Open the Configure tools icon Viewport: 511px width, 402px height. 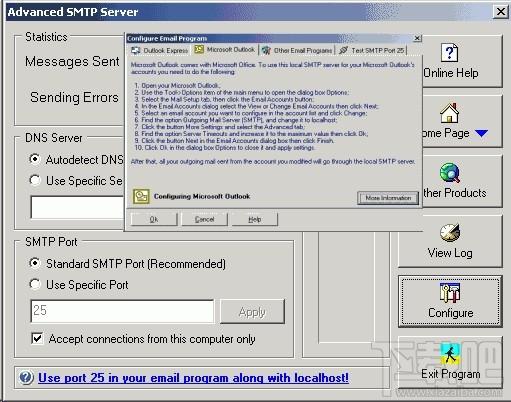(450, 293)
